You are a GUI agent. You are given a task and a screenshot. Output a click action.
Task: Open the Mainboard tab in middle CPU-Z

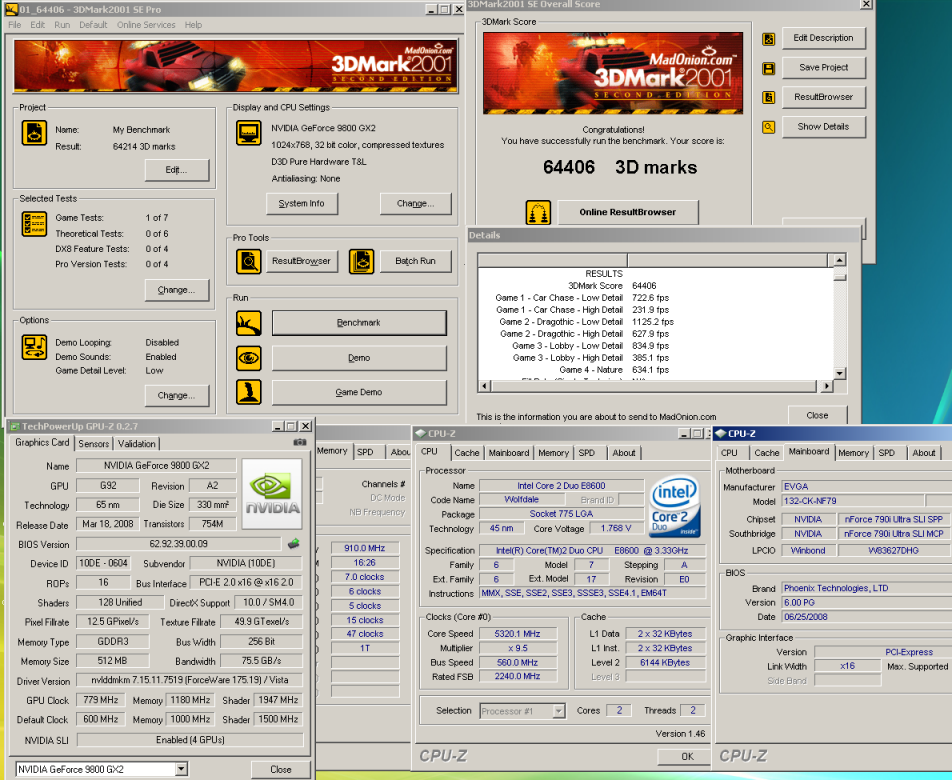pyautogui.click(x=509, y=453)
